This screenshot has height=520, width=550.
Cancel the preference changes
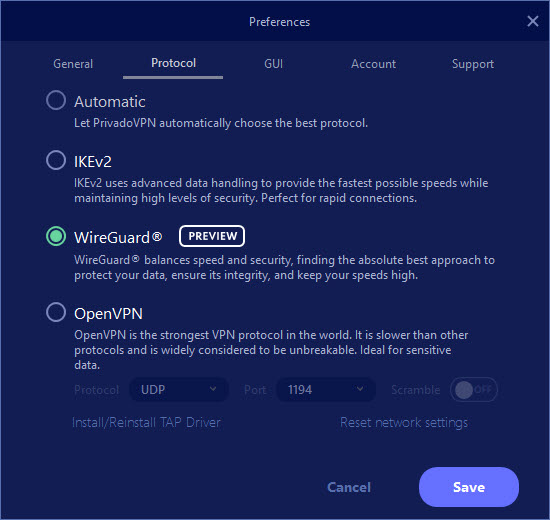click(349, 487)
